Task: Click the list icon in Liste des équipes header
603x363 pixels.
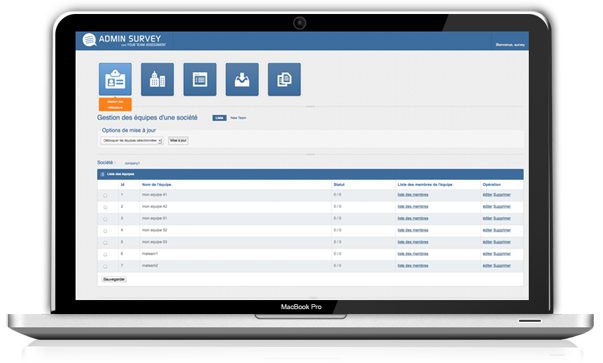Action: (x=102, y=174)
